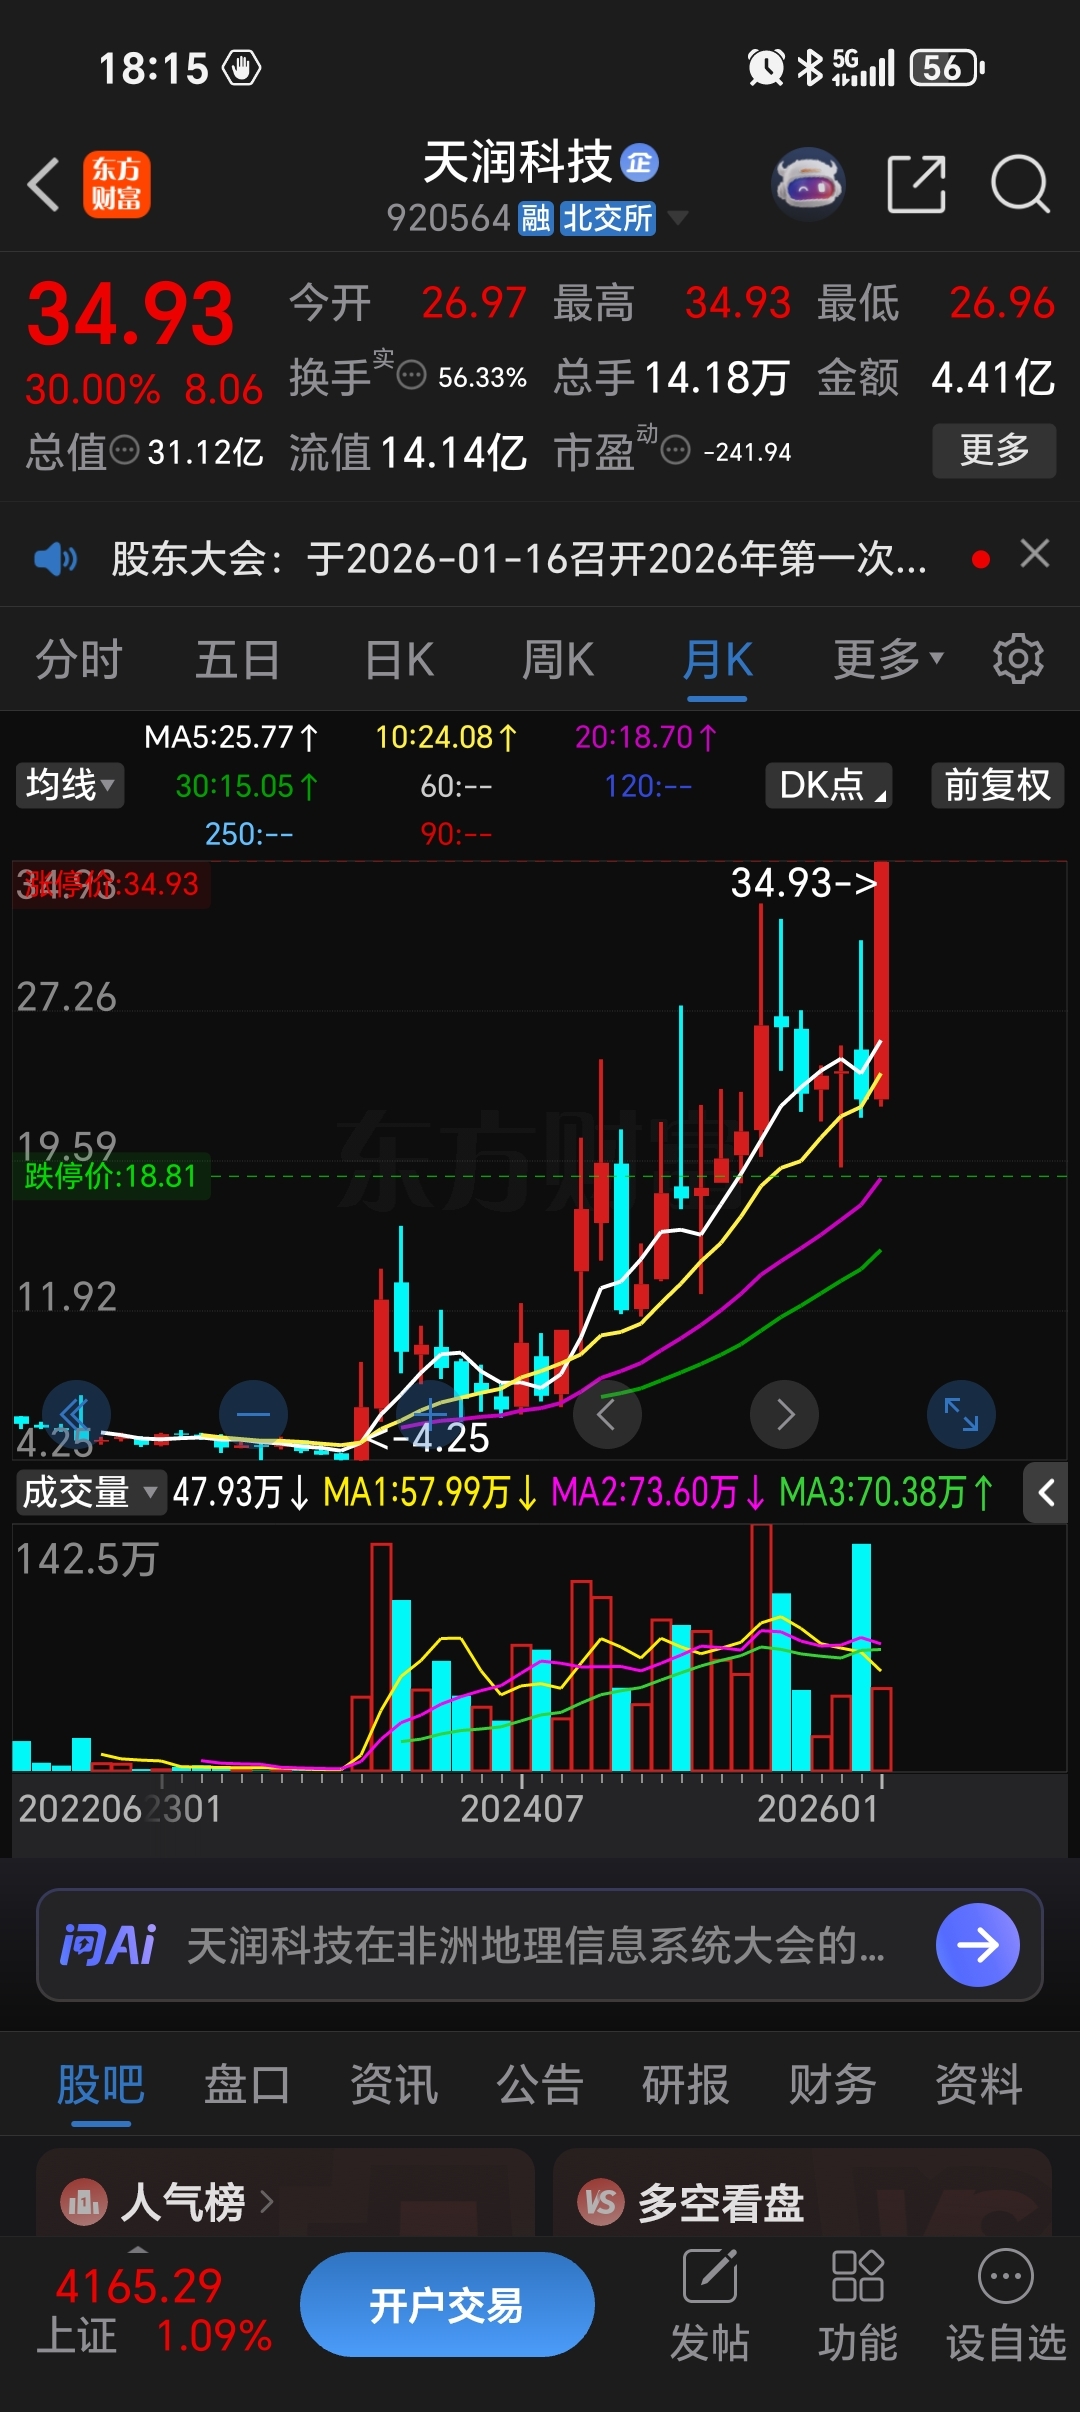Move chart cursor right one candle
The image size is (1080, 2412).
pos(785,1414)
